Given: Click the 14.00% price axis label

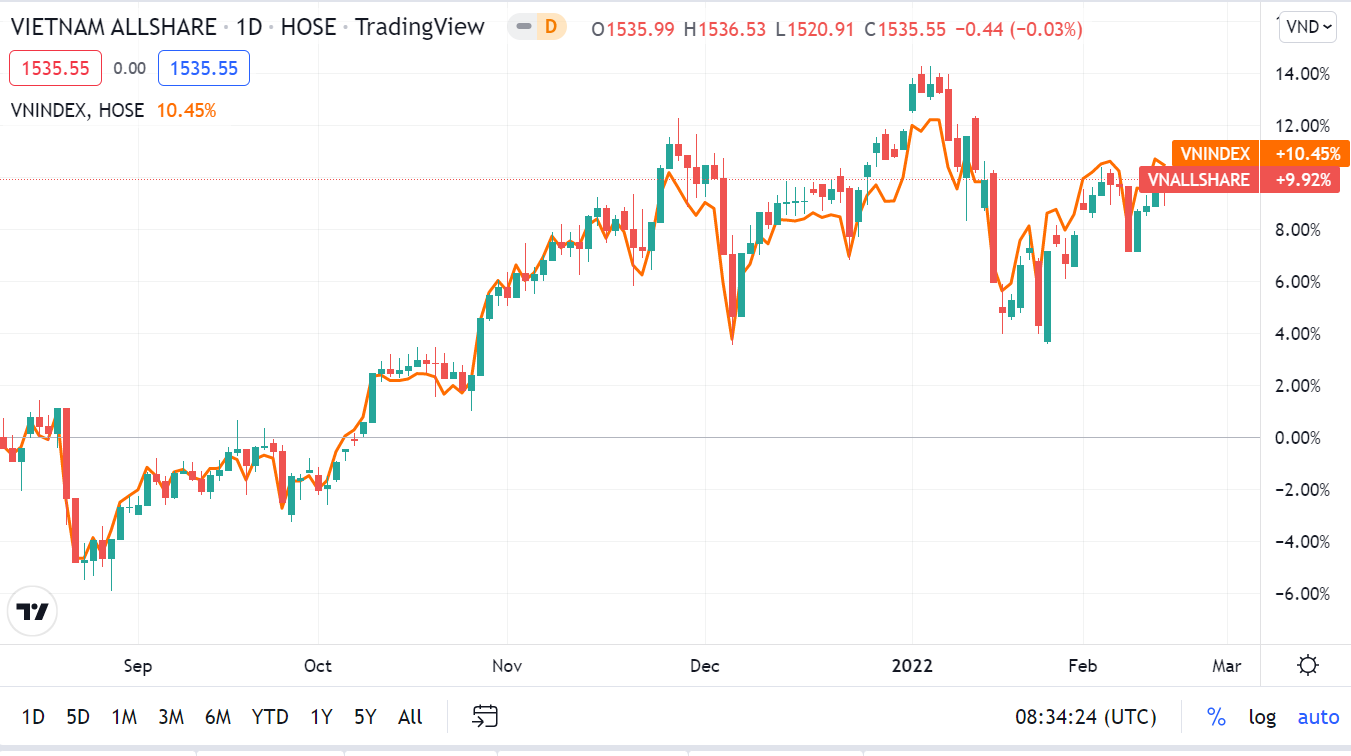Looking at the screenshot, I should [x=1304, y=74].
